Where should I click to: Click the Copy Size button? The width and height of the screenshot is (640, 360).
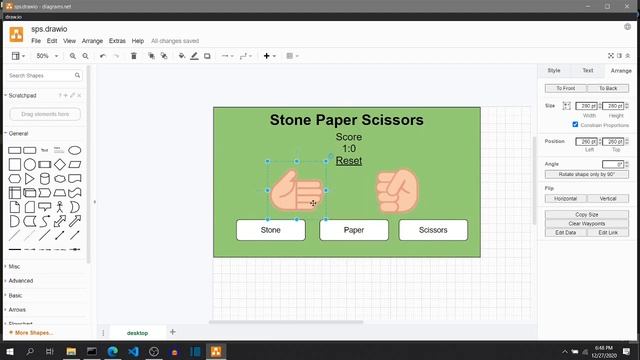pyautogui.click(x=587, y=214)
